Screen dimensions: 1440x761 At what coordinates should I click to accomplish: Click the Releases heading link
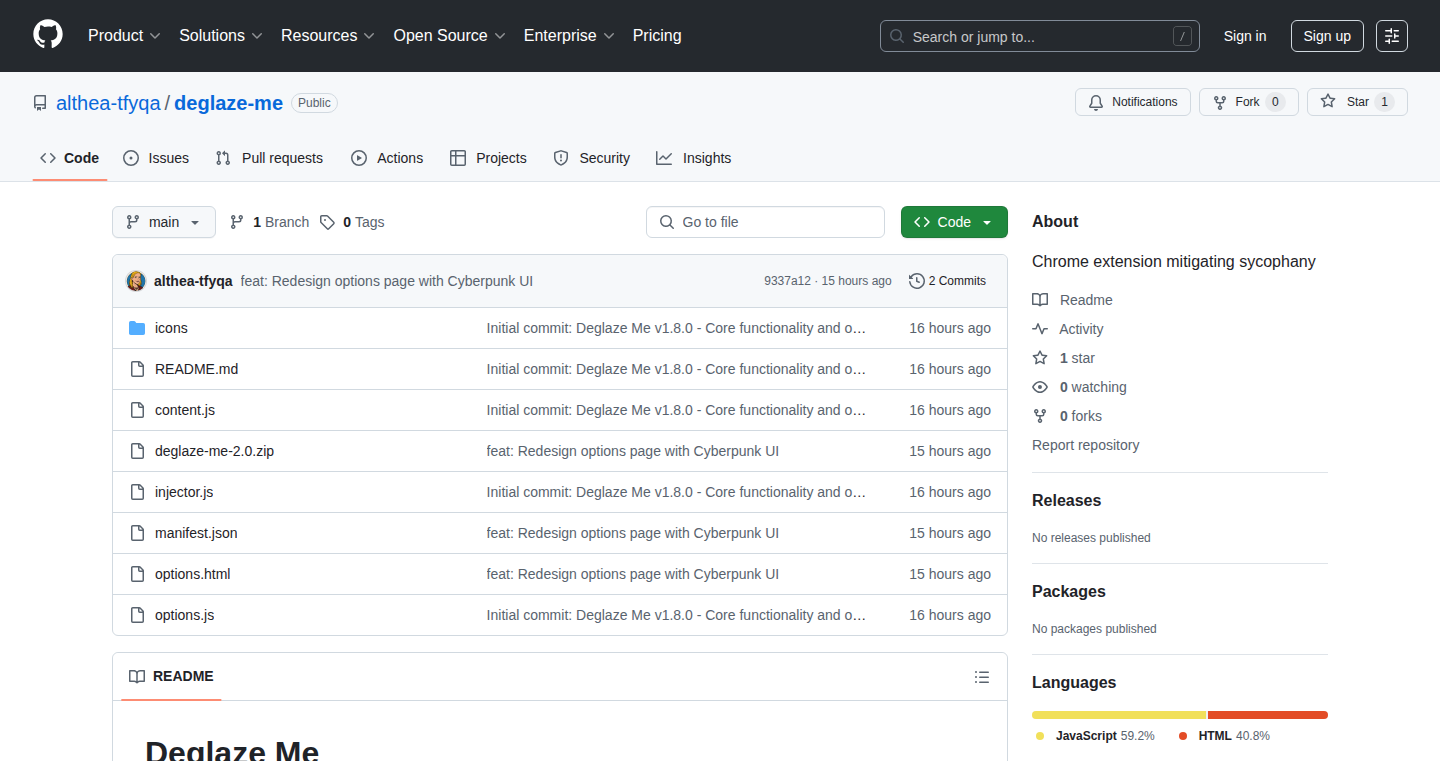click(1067, 500)
